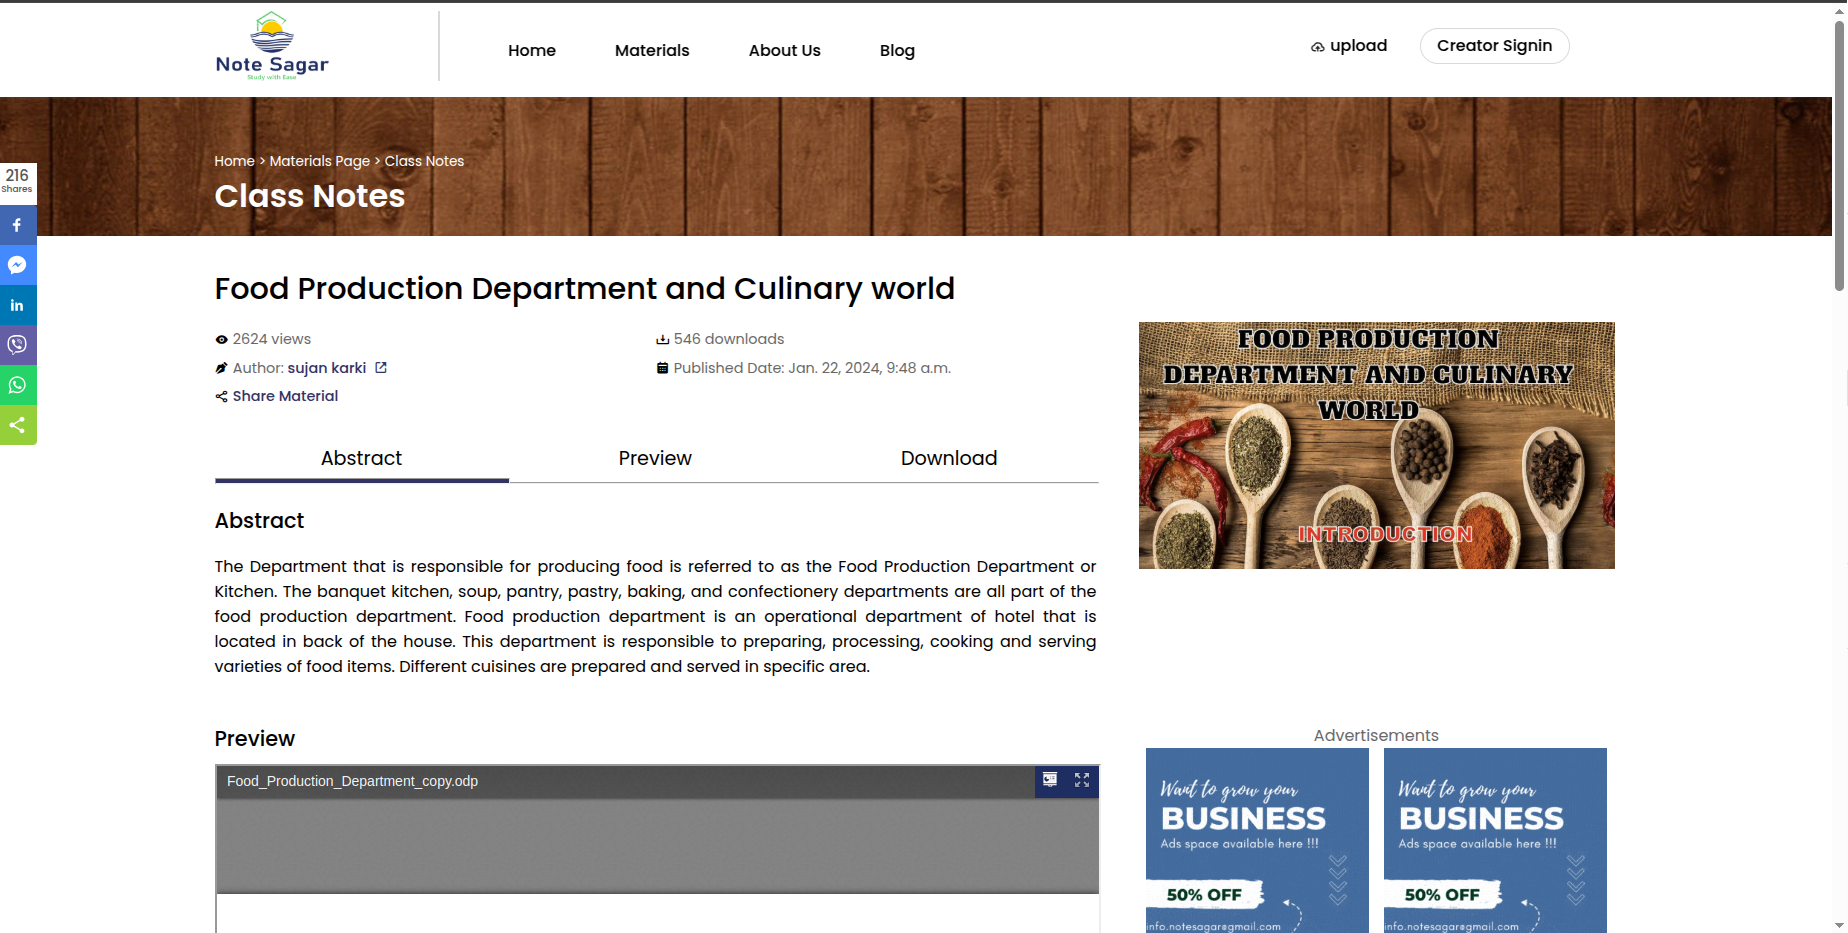Click the Viber share icon
The width and height of the screenshot is (1848, 933).
coord(17,345)
